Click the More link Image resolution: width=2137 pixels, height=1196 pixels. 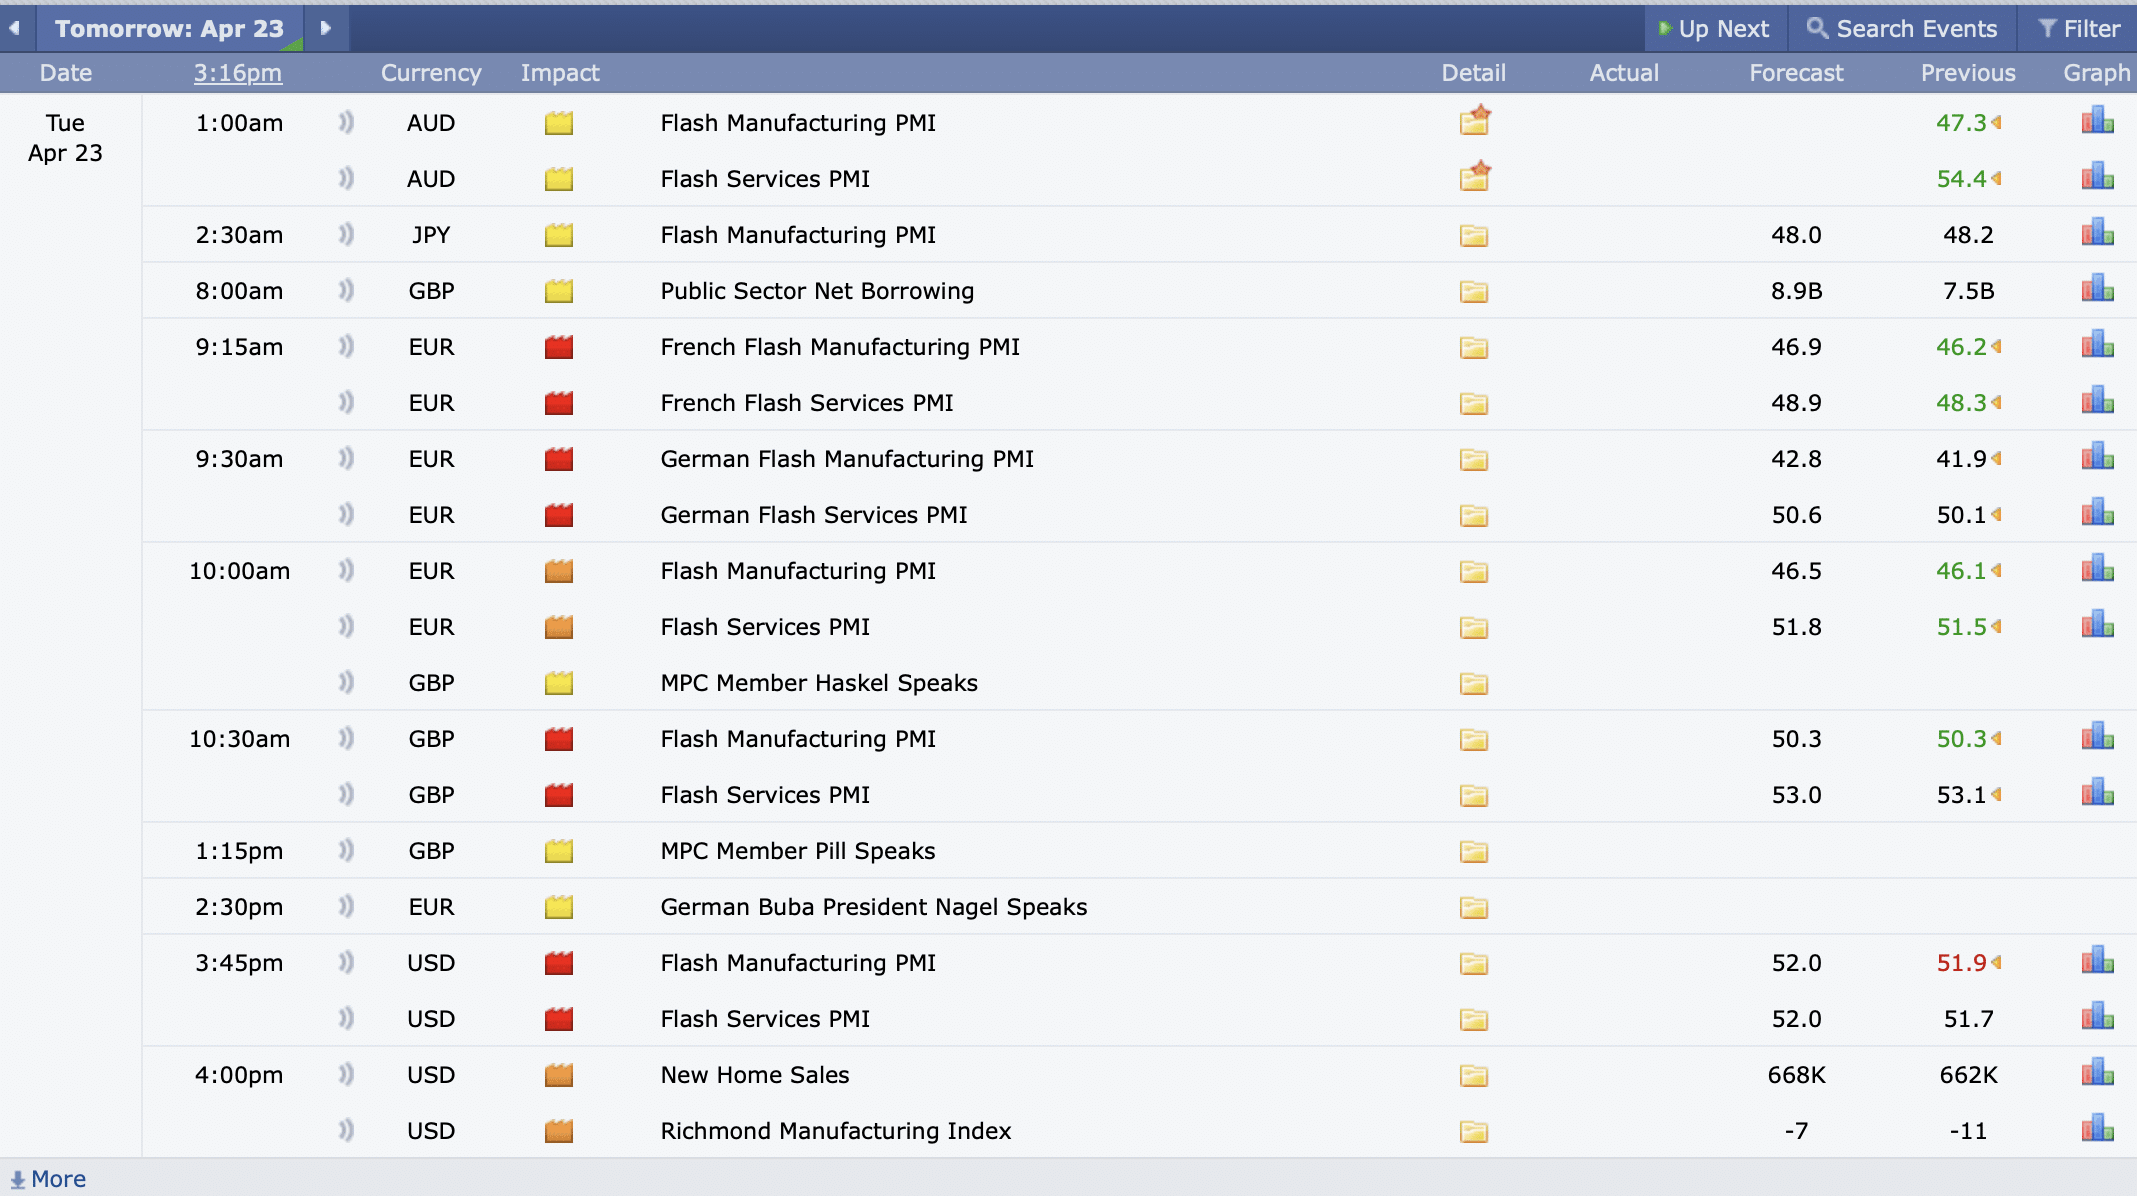tap(48, 1179)
